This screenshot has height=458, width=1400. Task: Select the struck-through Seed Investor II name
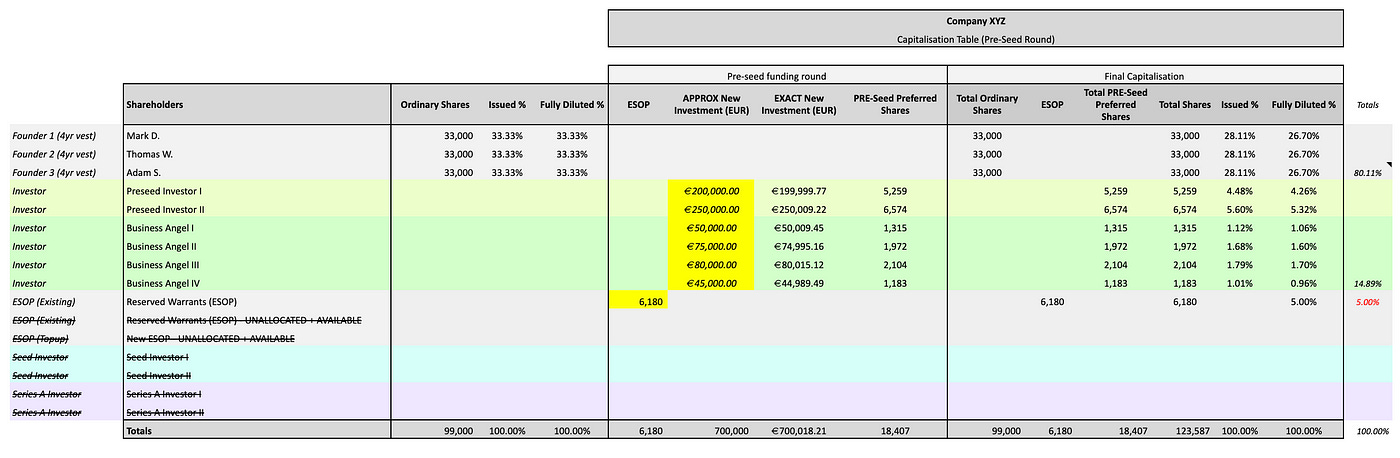[x=159, y=375]
